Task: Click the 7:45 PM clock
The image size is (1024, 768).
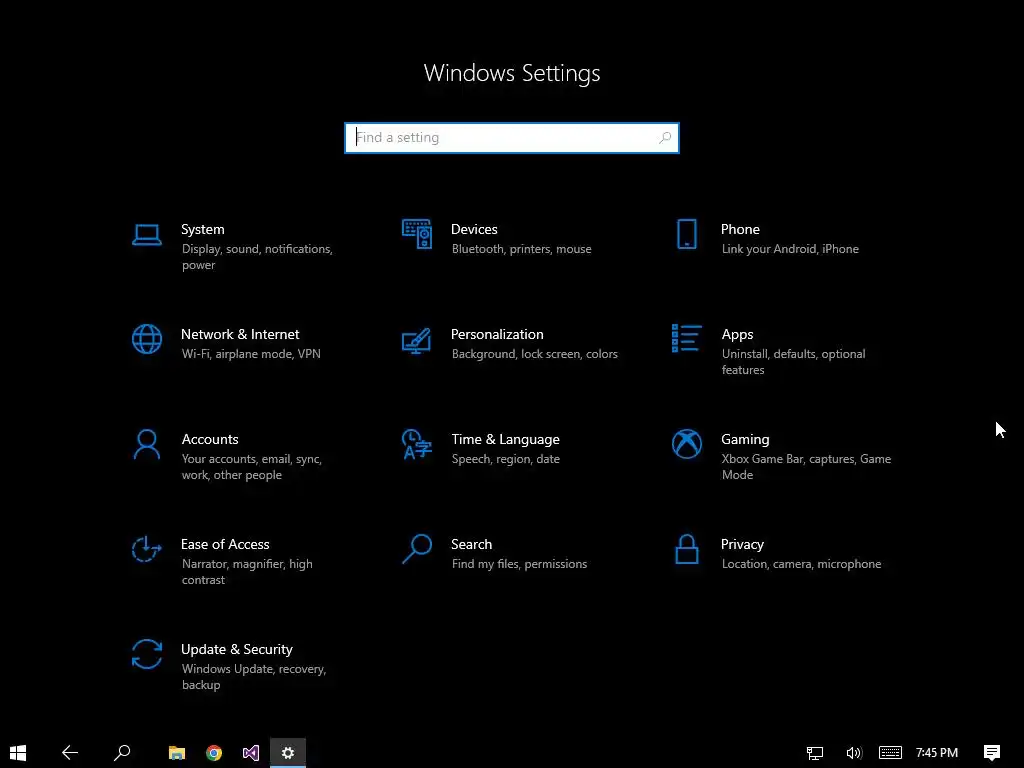Action: pyautogui.click(x=936, y=753)
